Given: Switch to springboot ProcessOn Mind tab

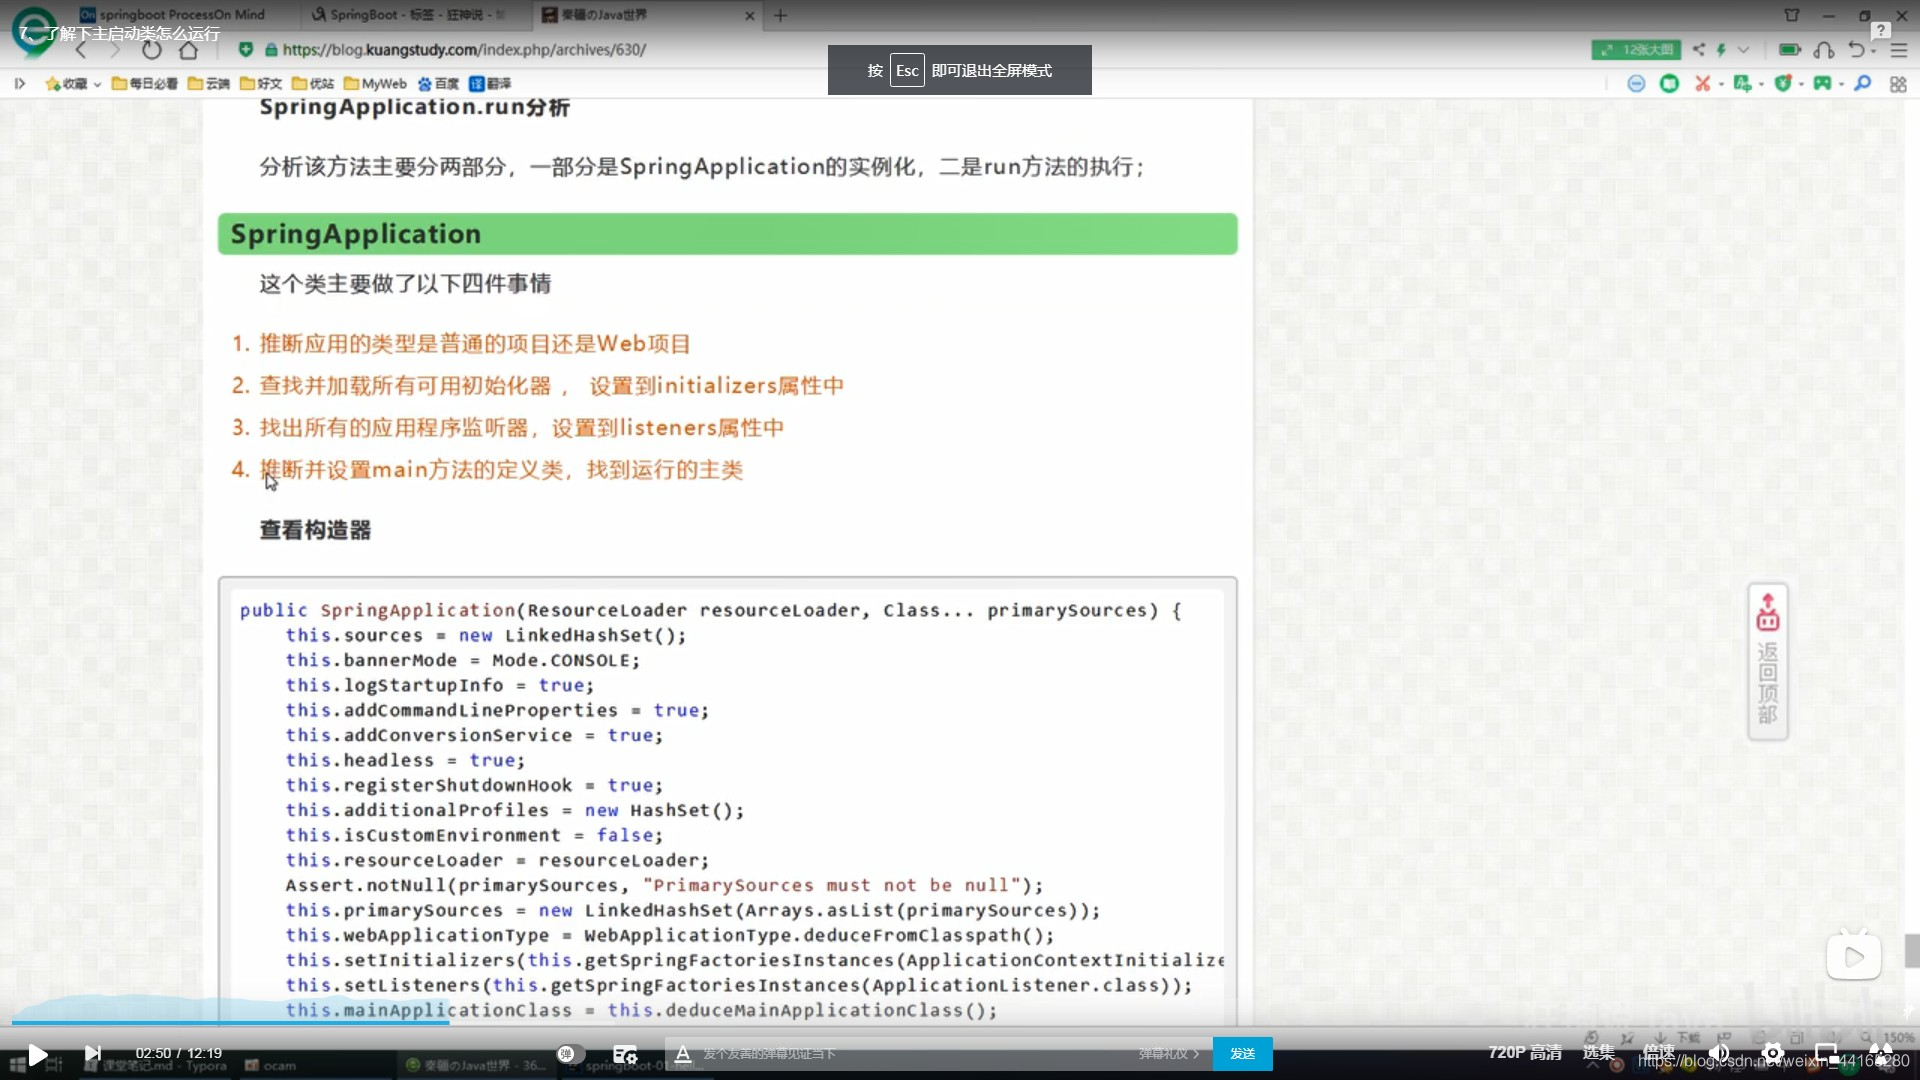Looking at the screenshot, I should click(180, 15).
